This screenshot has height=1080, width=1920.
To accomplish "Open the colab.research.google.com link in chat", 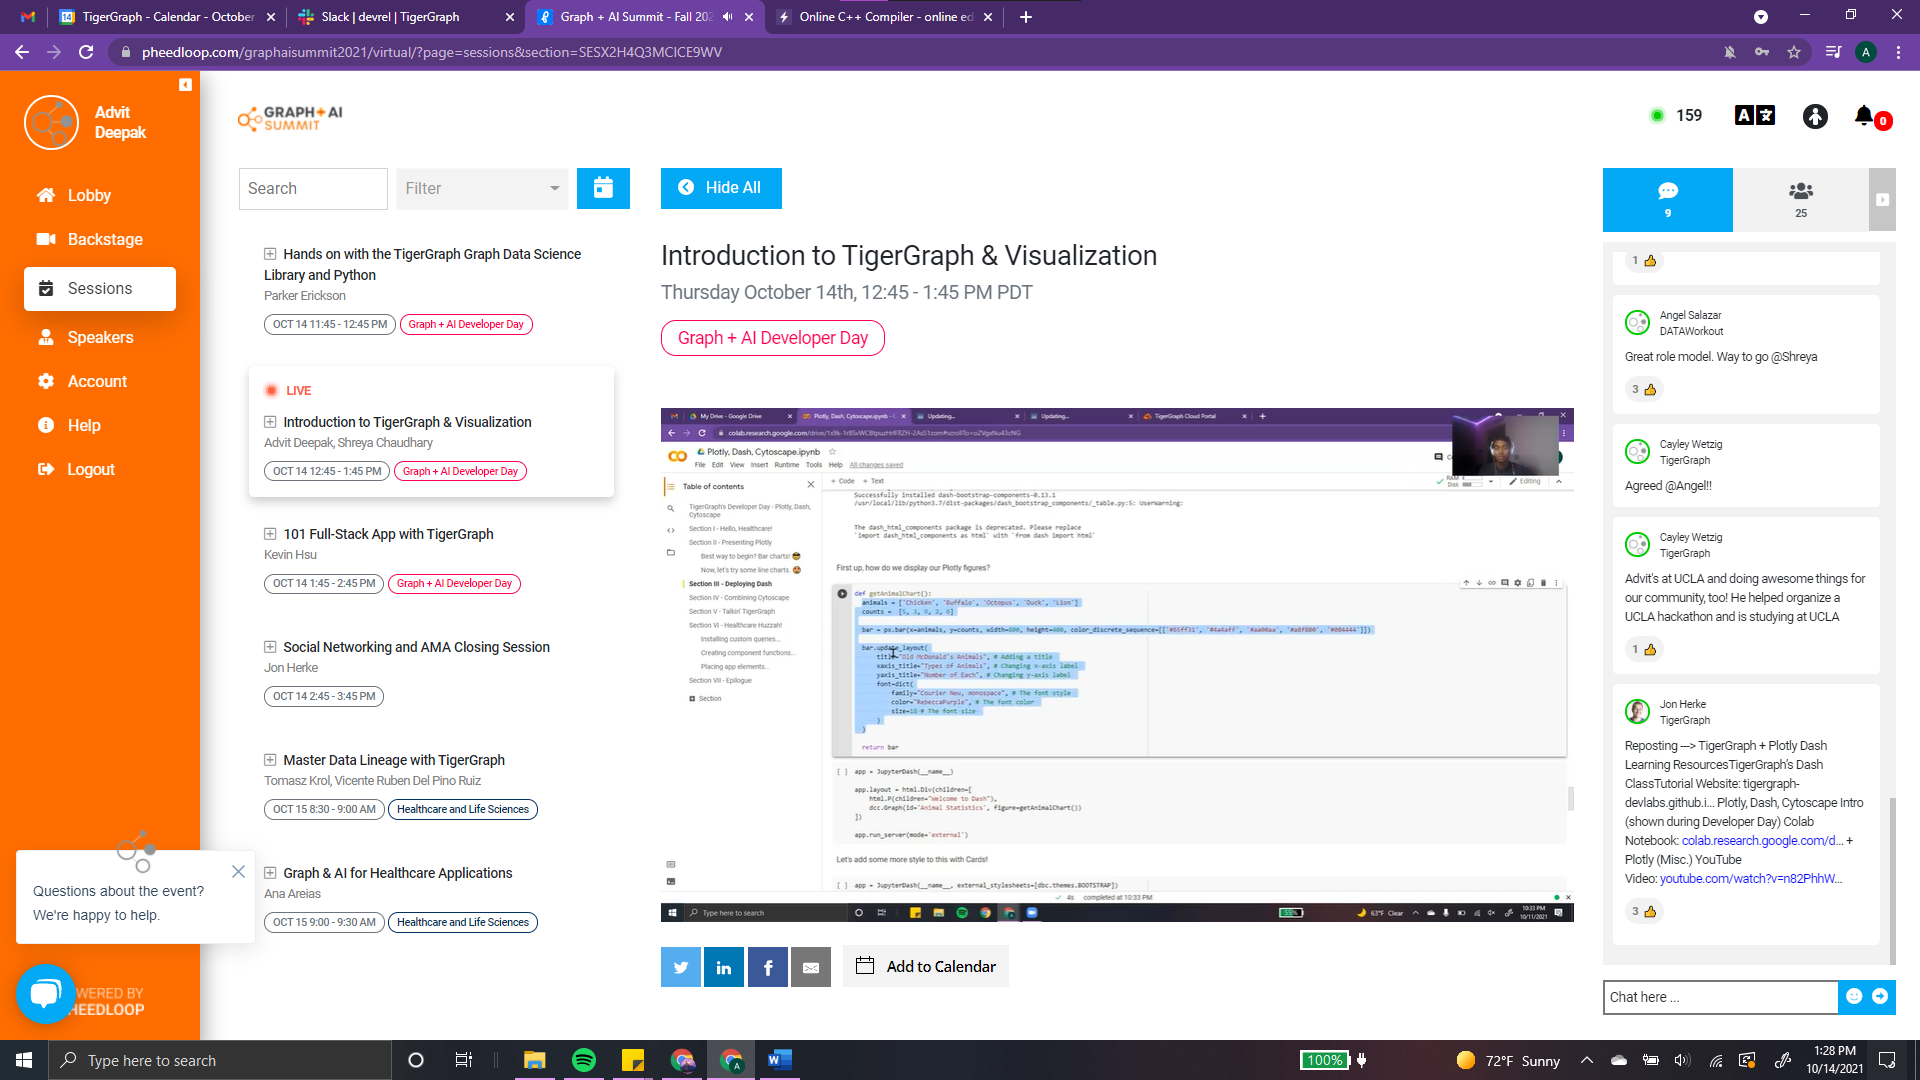I will 1762,841.
